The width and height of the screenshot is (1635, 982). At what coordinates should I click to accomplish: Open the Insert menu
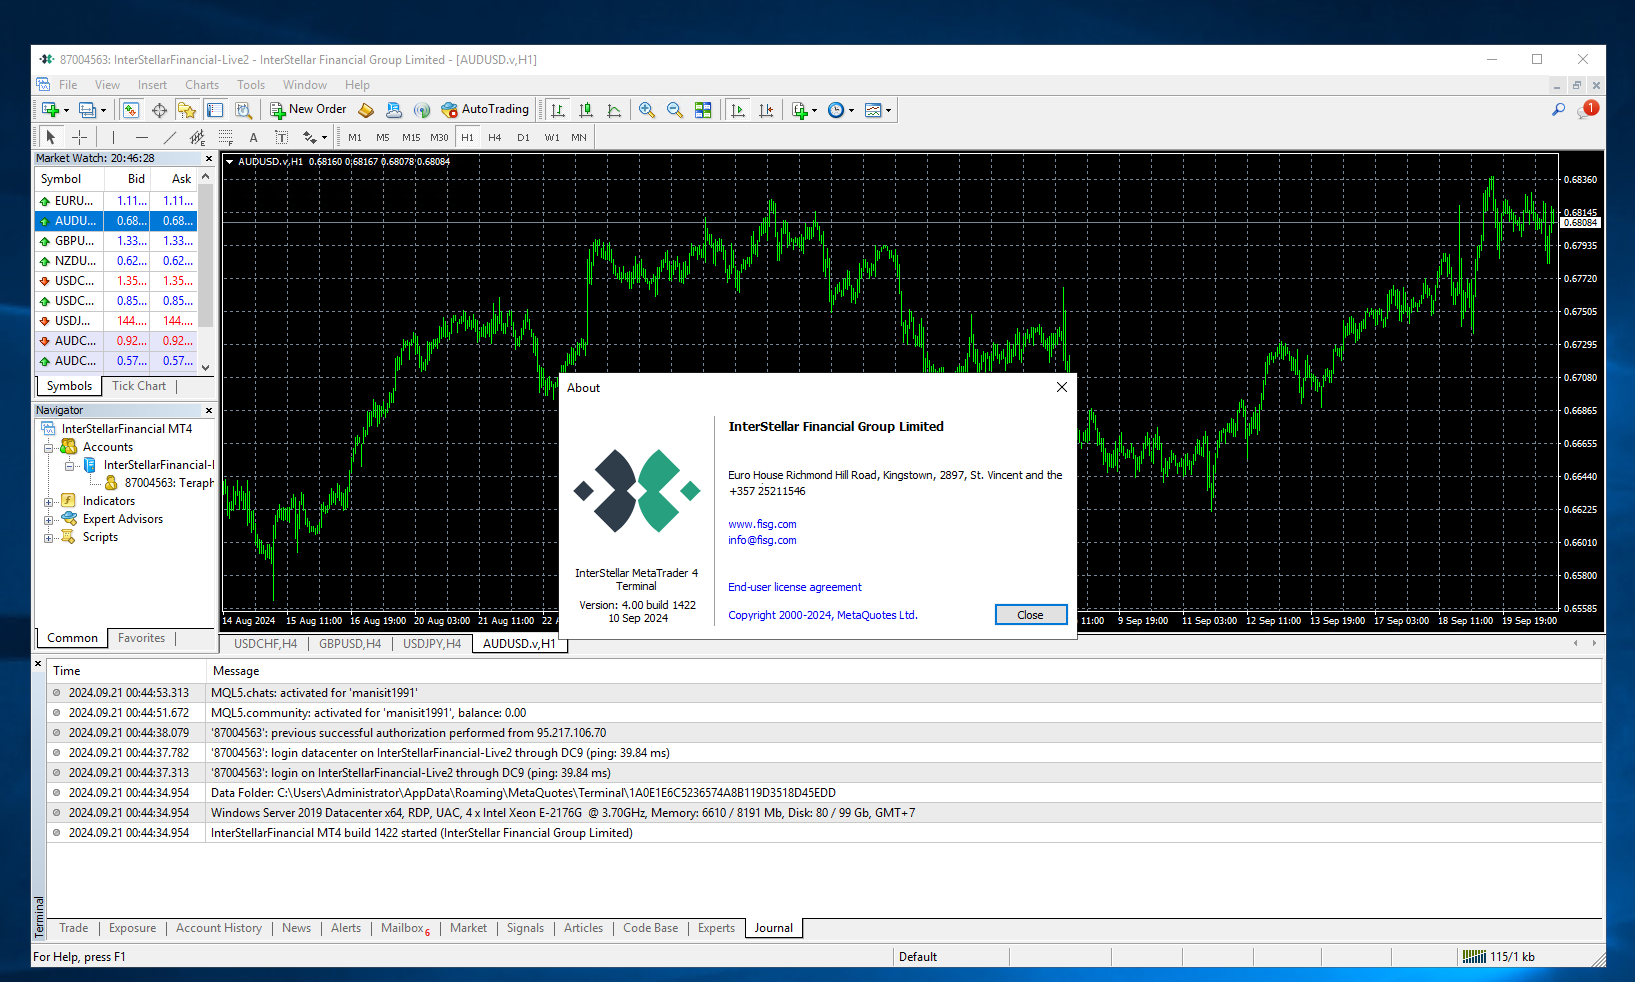point(152,85)
